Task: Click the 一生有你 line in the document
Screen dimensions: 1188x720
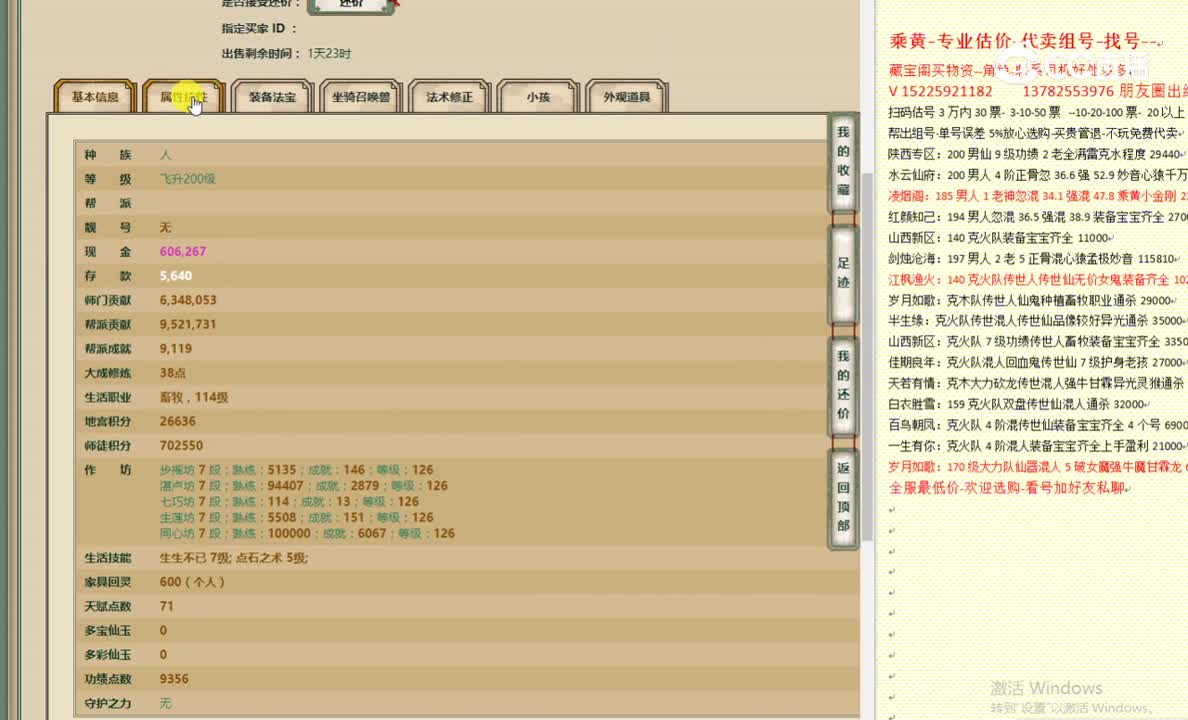Action: tap(1037, 446)
